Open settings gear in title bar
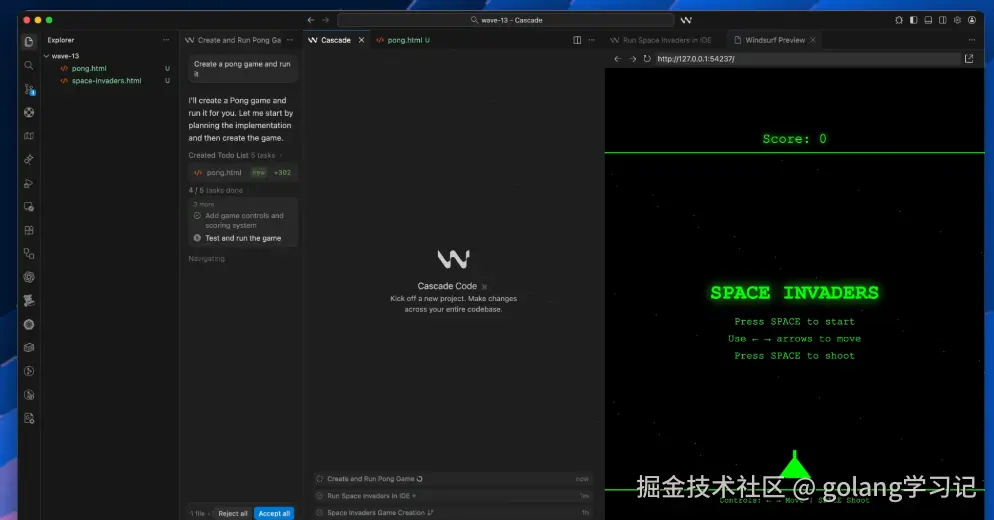The width and height of the screenshot is (994, 520). pyautogui.click(x=957, y=20)
